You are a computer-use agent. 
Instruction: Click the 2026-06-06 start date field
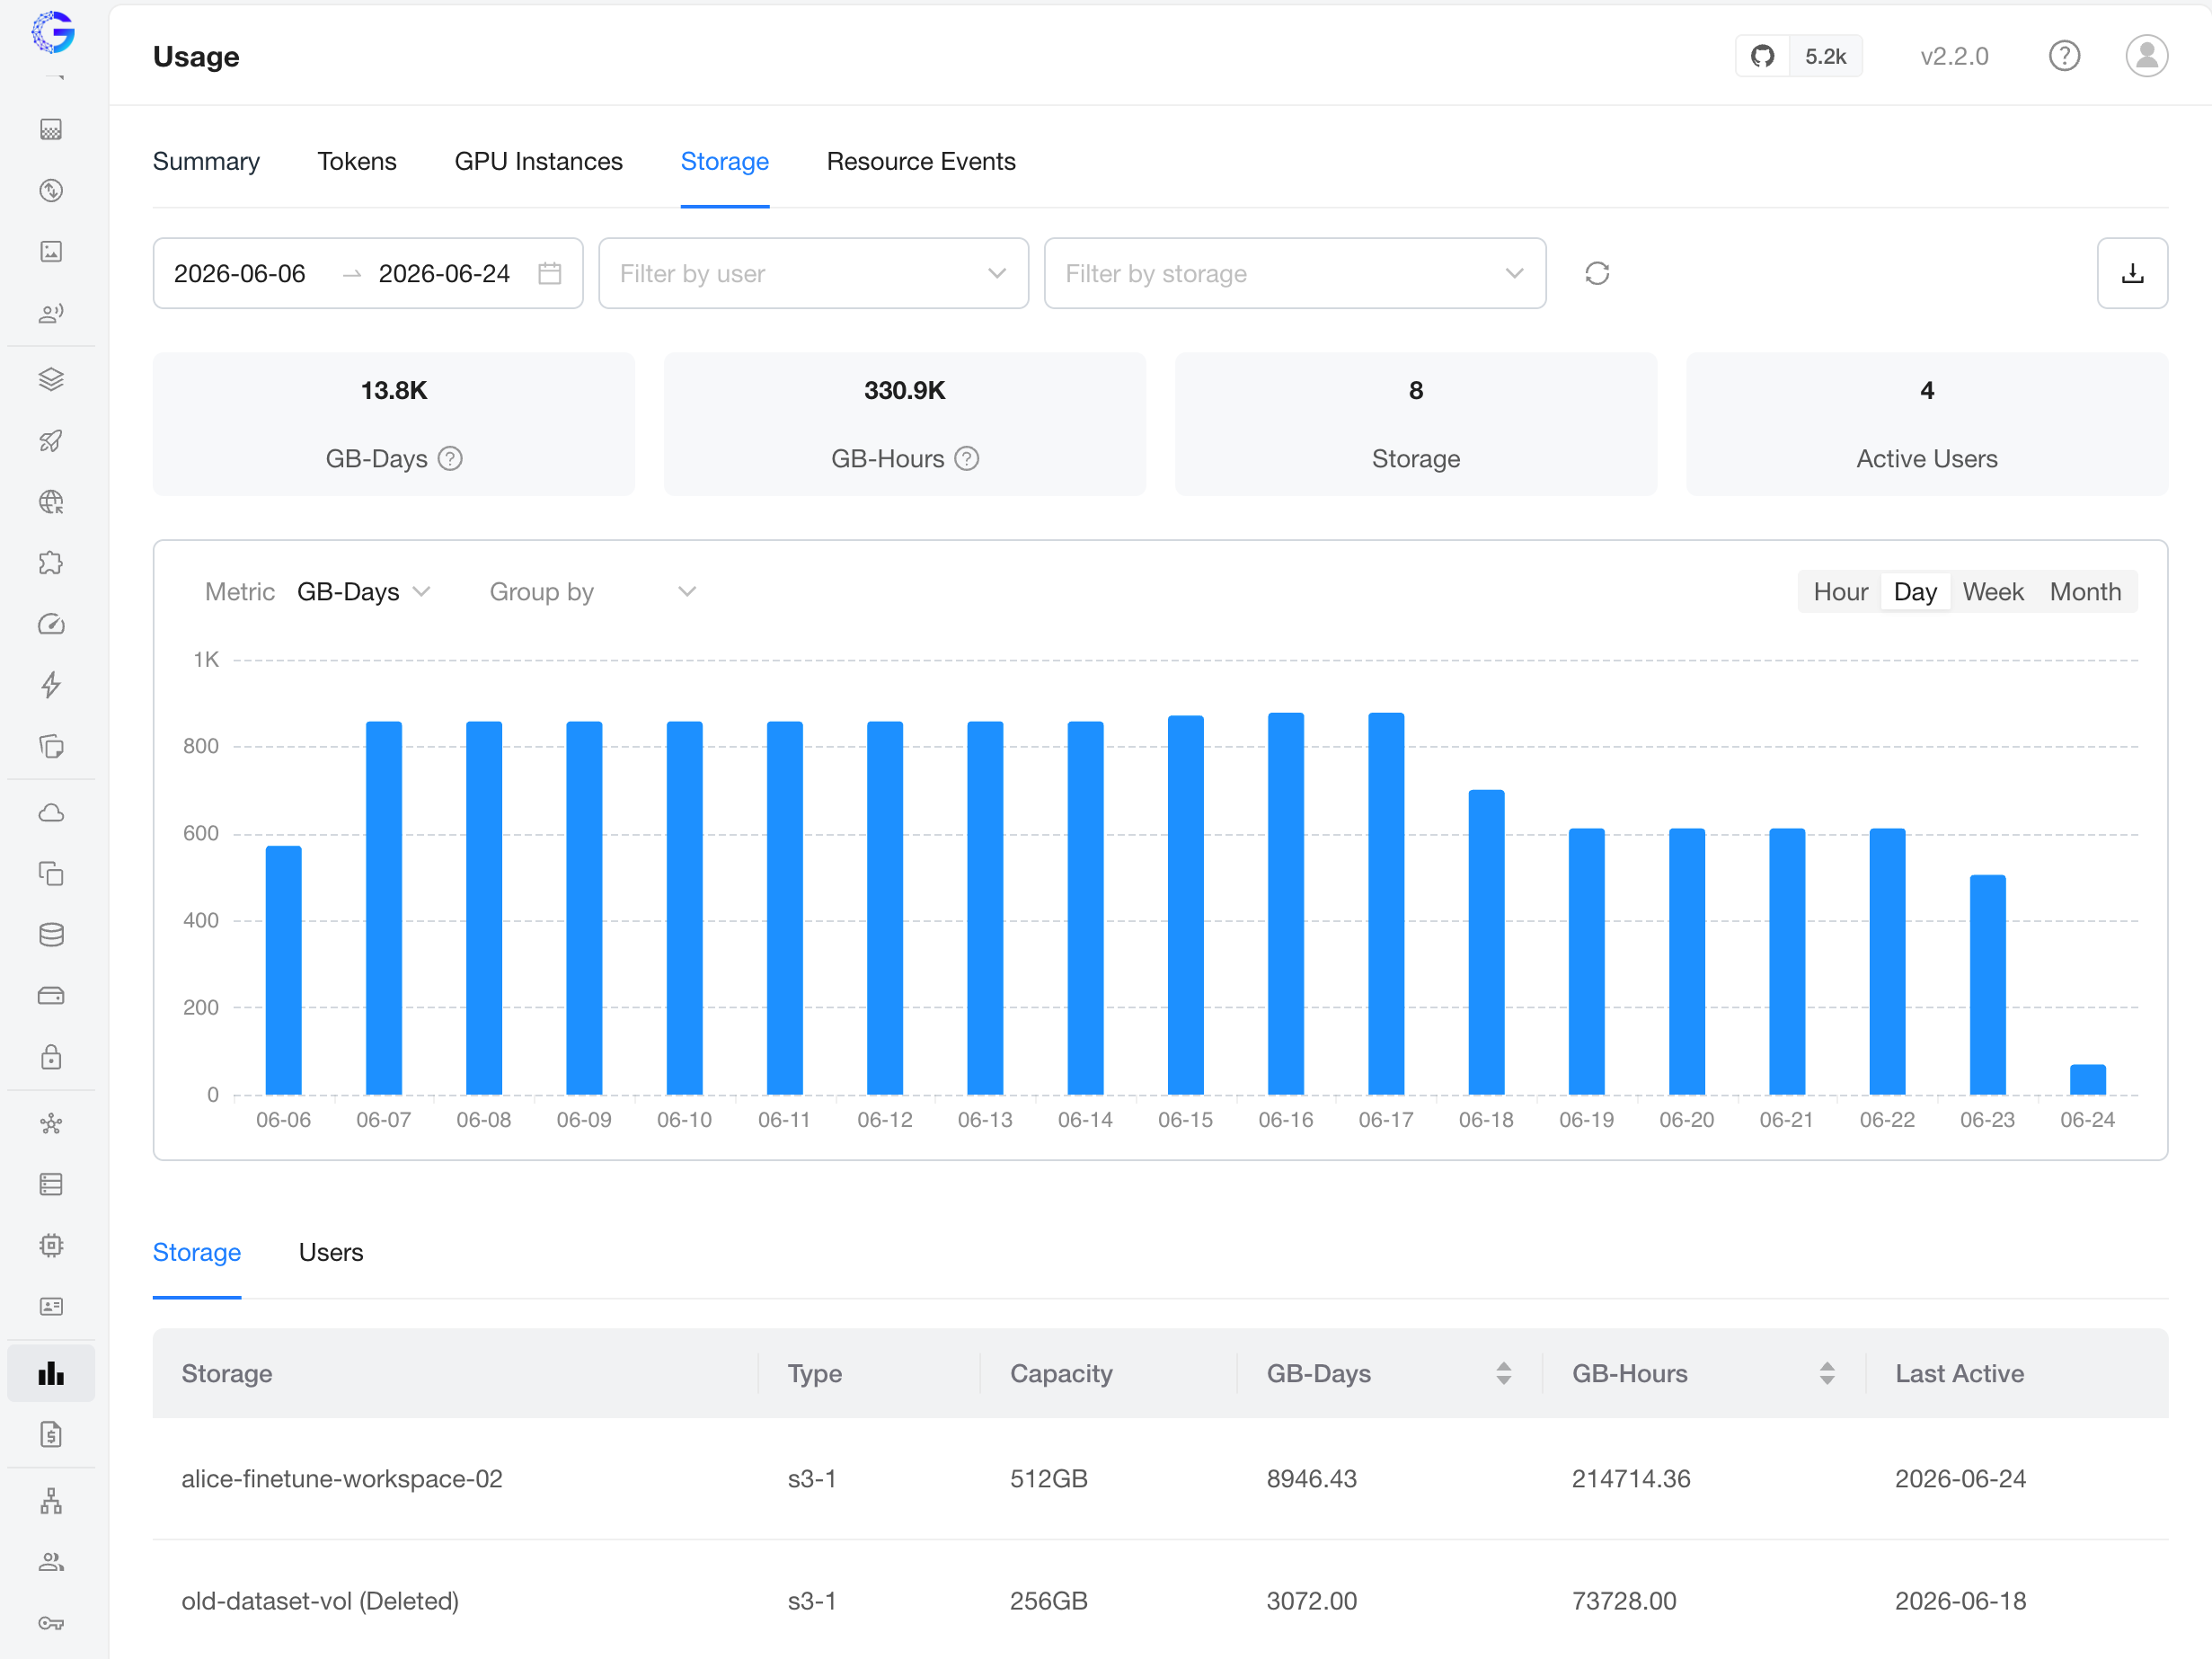[x=240, y=273]
